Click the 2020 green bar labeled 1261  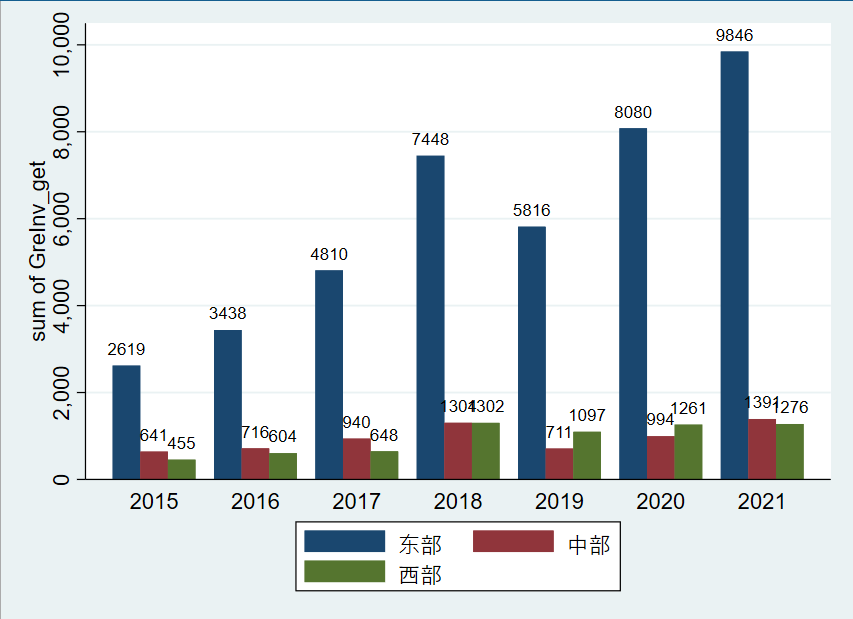click(x=688, y=451)
